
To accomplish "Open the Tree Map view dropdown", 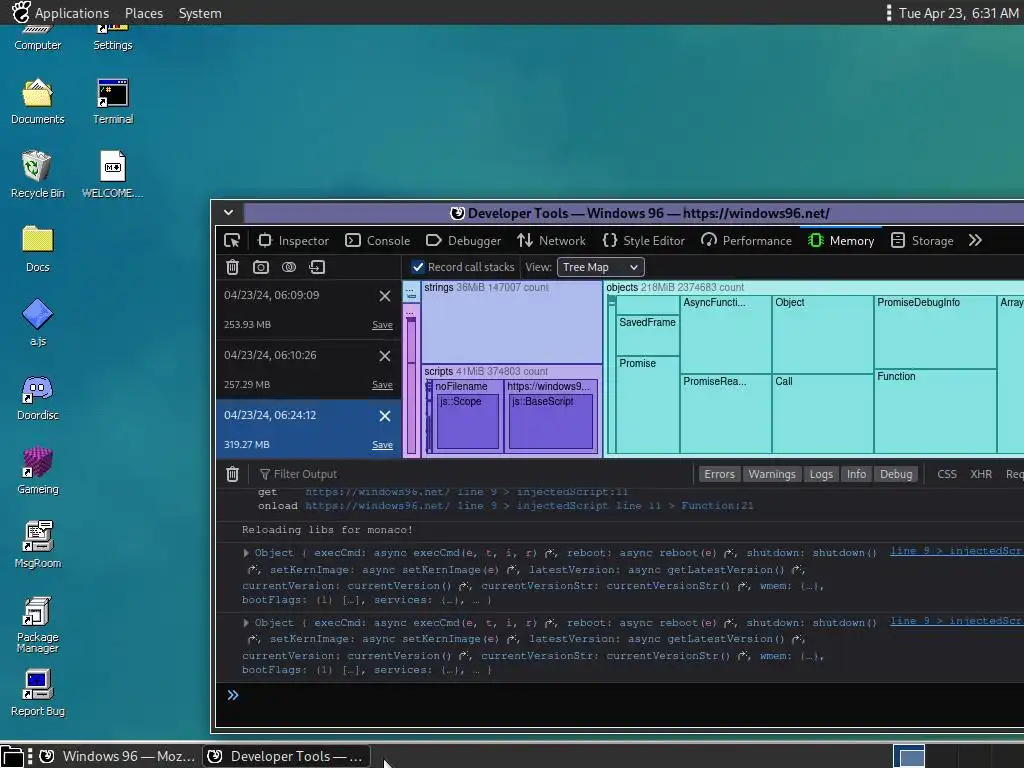I will tap(600, 267).
